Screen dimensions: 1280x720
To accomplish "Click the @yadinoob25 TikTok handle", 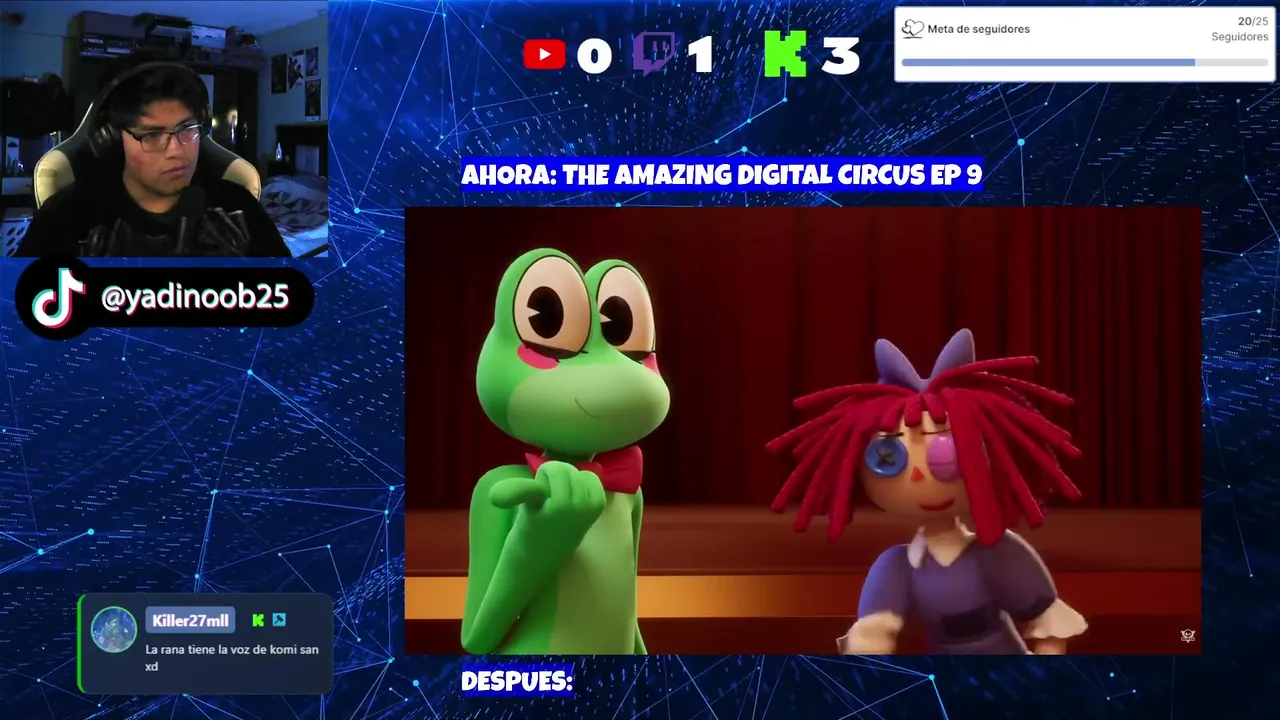I will 195,296.
